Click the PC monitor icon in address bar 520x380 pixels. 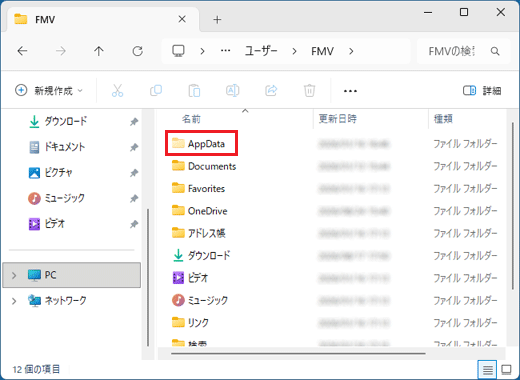click(x=178, y=51)
